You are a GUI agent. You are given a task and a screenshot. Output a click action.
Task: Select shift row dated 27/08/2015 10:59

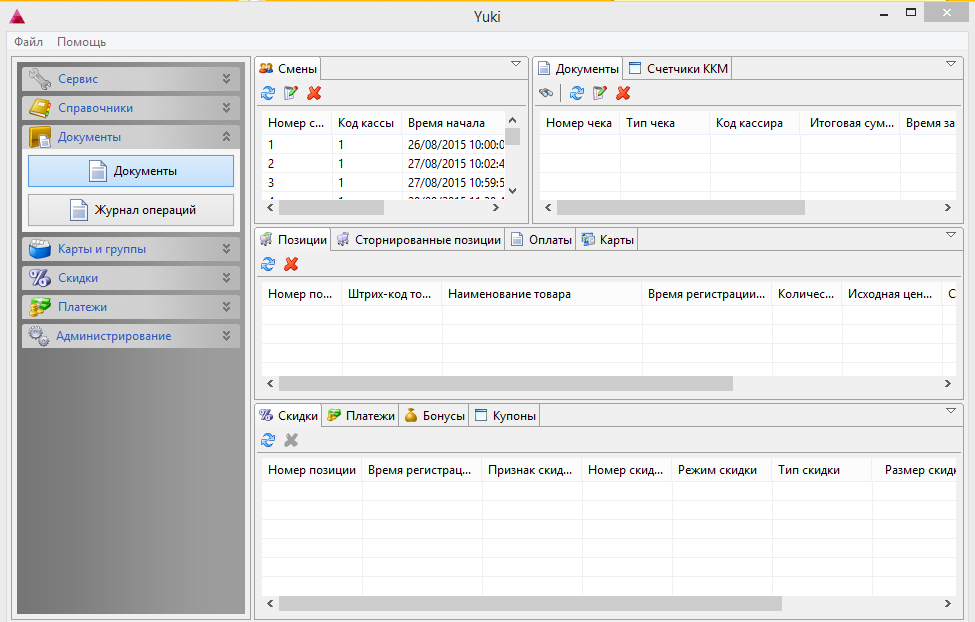tap(382, 183)
